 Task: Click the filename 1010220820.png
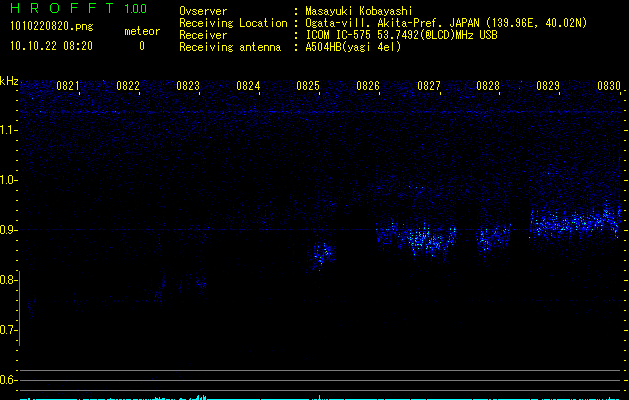(52, 27)
